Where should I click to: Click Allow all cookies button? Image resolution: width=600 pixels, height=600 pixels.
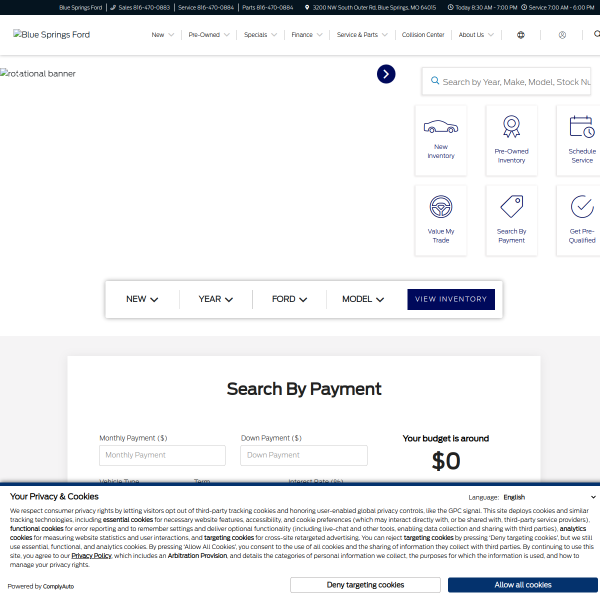click(523, 585)
